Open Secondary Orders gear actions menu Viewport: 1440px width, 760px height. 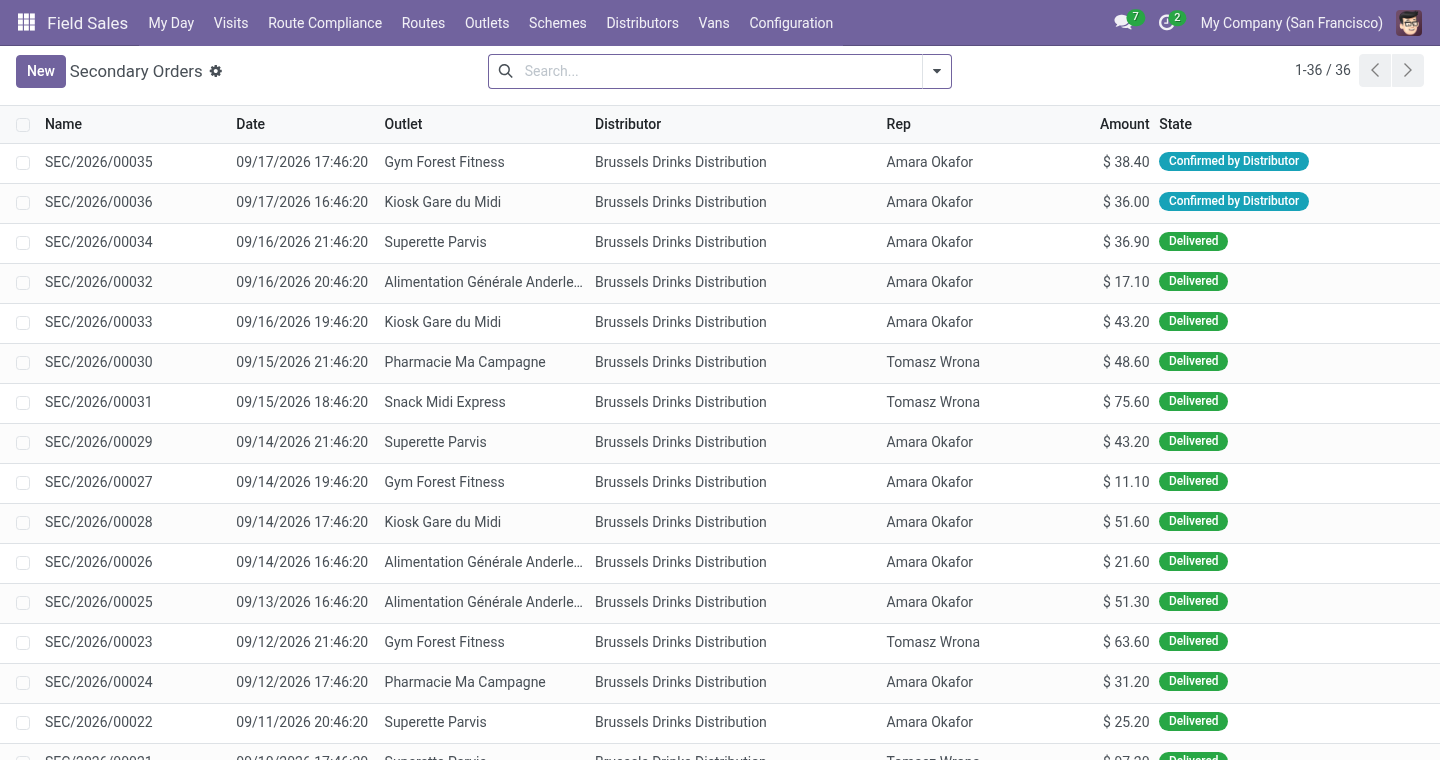pos(216,71)
